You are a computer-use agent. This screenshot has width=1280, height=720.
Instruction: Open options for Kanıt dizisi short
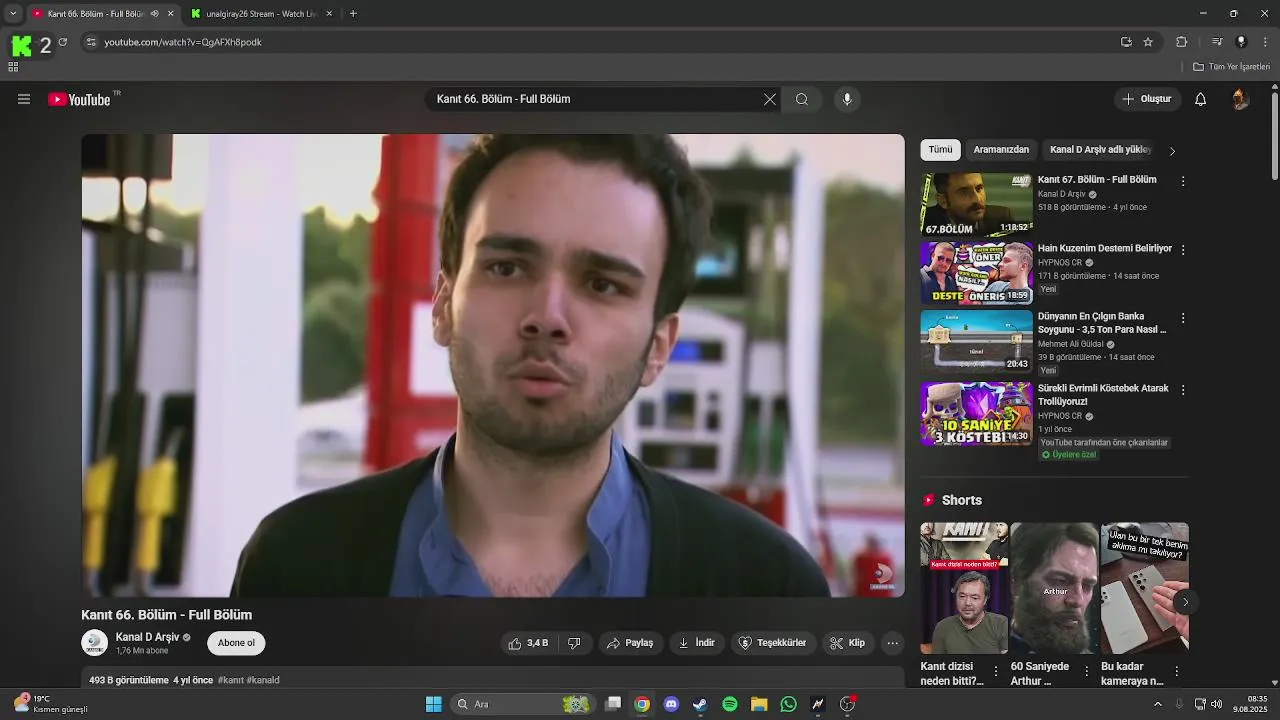pos(996,671)
